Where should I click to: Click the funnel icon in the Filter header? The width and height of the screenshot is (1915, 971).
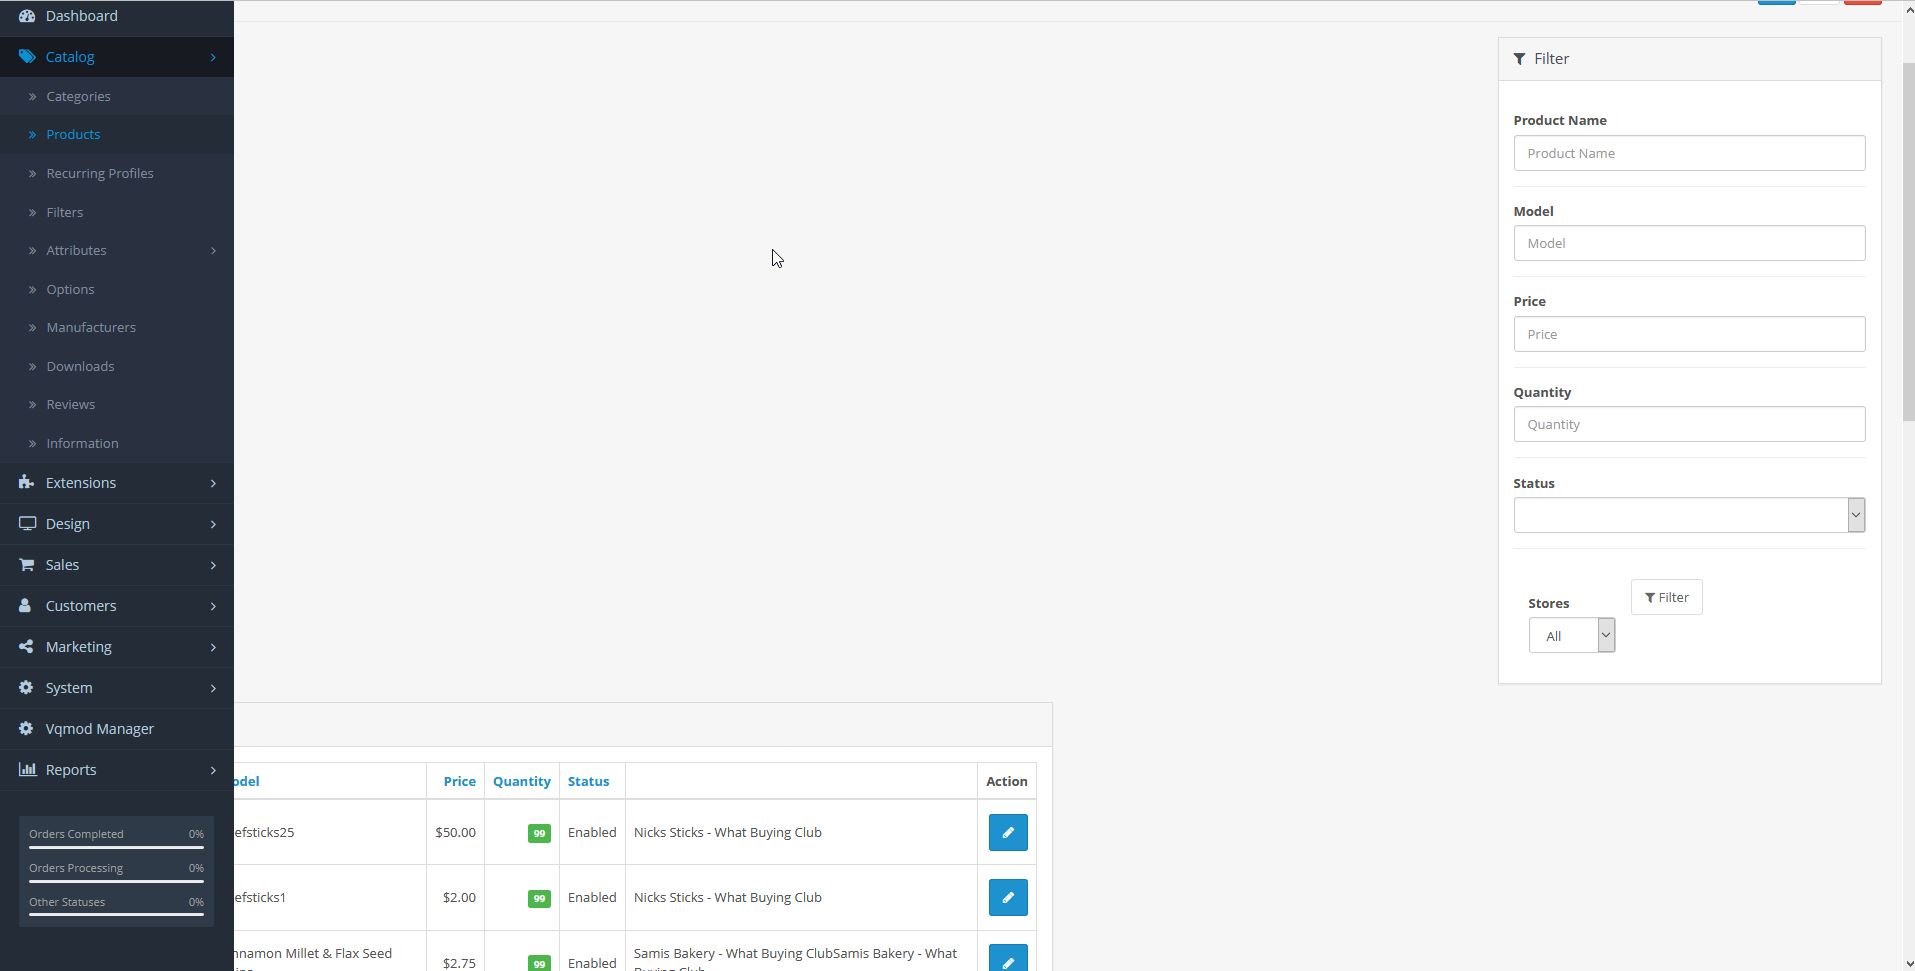(x=1519, y=59)
